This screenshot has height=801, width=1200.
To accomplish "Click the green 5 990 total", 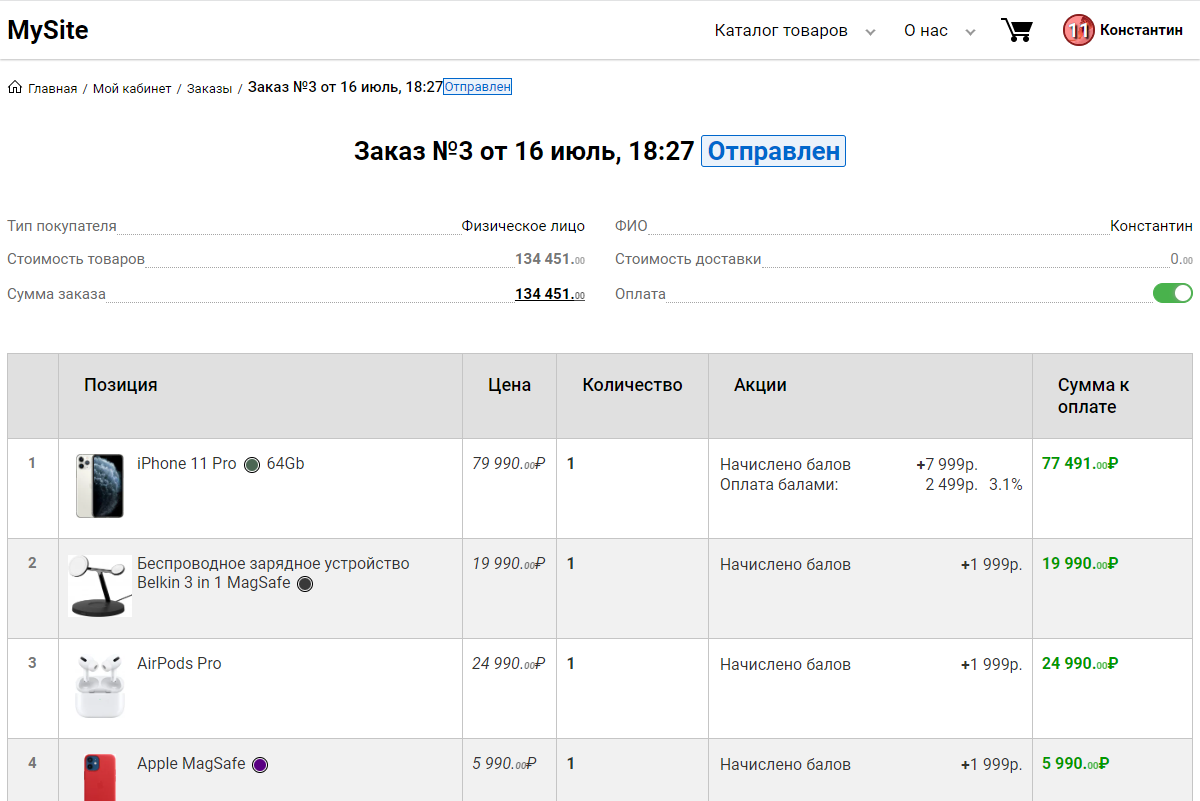I will coord(1076,763).
